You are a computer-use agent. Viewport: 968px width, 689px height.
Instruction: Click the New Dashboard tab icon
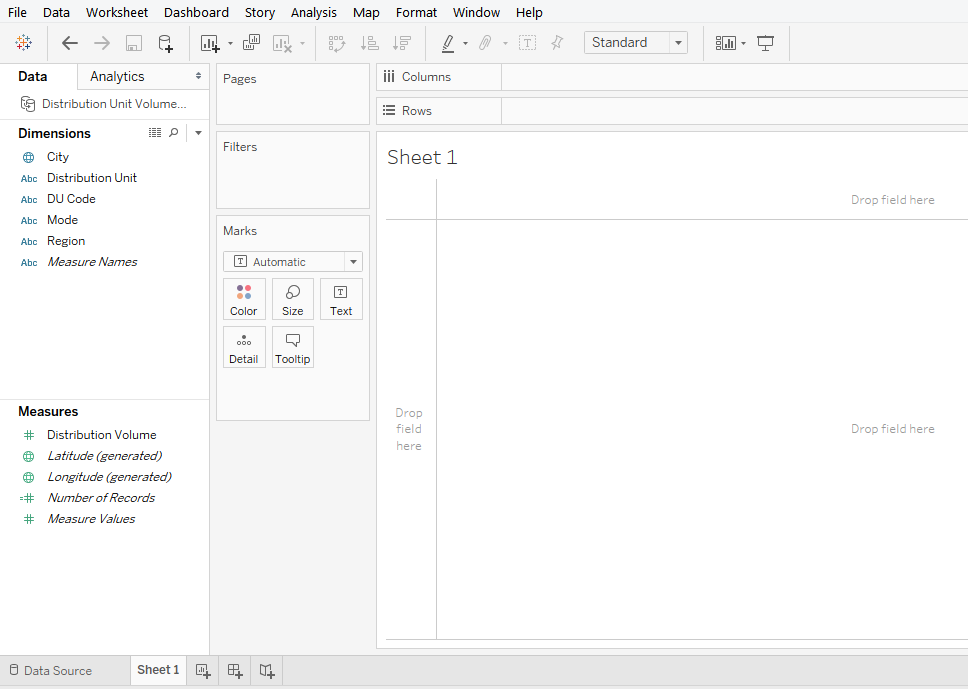click(x=235, y=670)
